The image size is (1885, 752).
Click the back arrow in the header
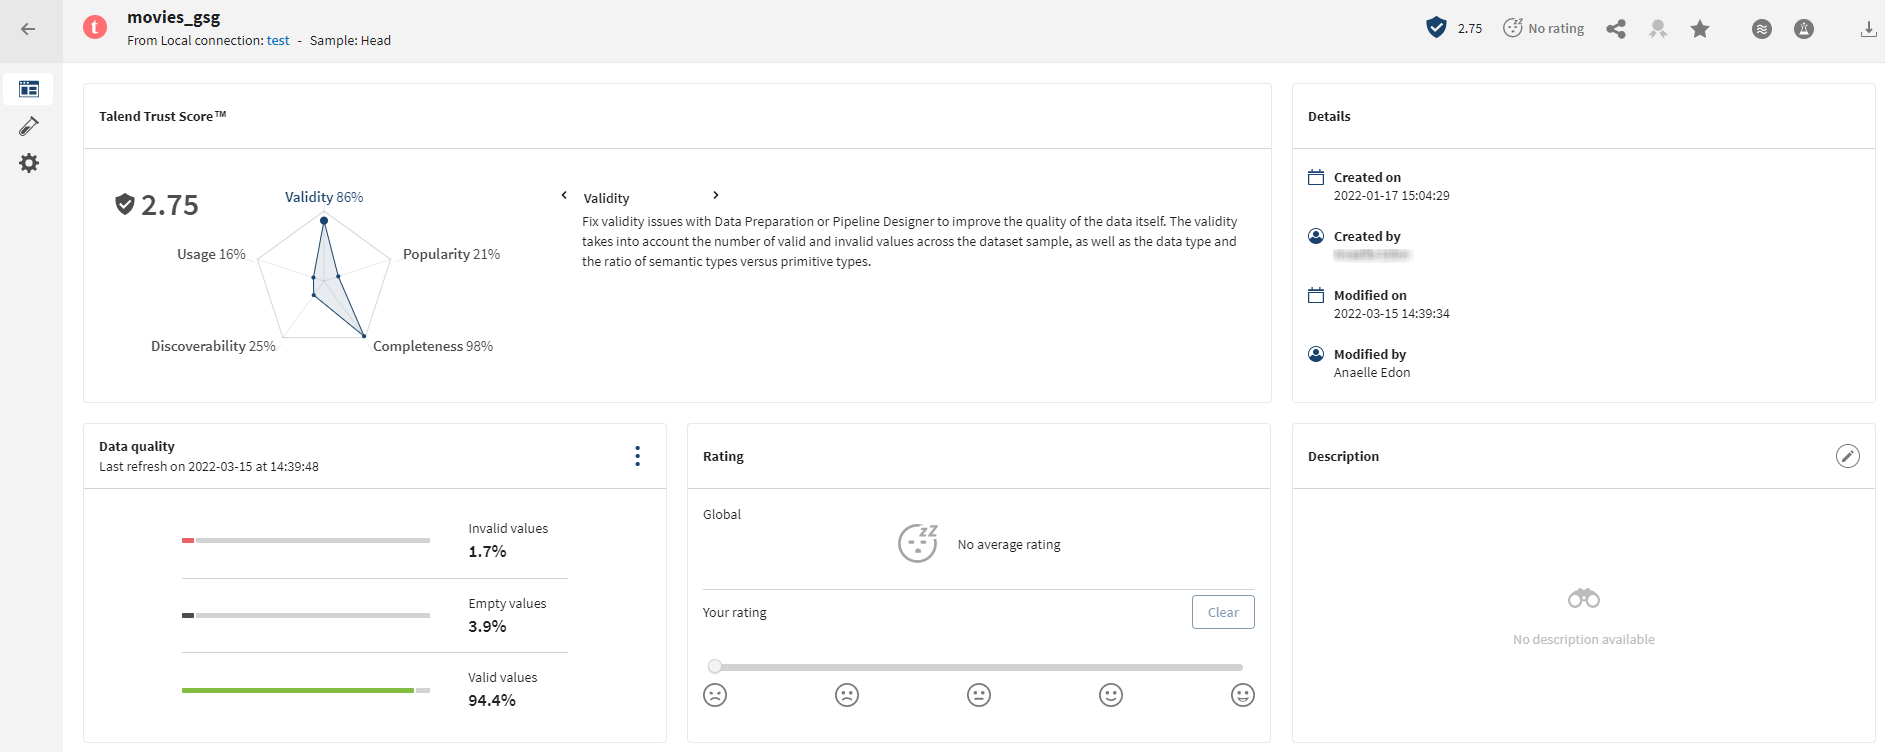(x=28, y=29)
